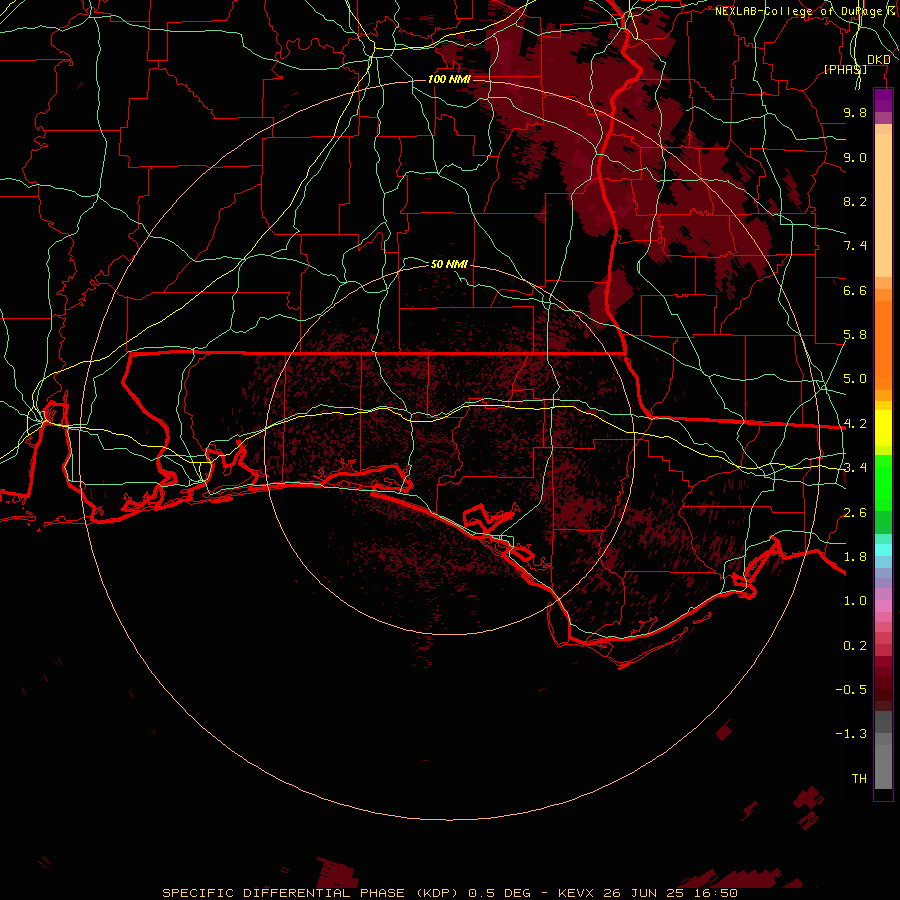Select the 5.8 value on the legend

pyautogui.click(x=855, y=335)
